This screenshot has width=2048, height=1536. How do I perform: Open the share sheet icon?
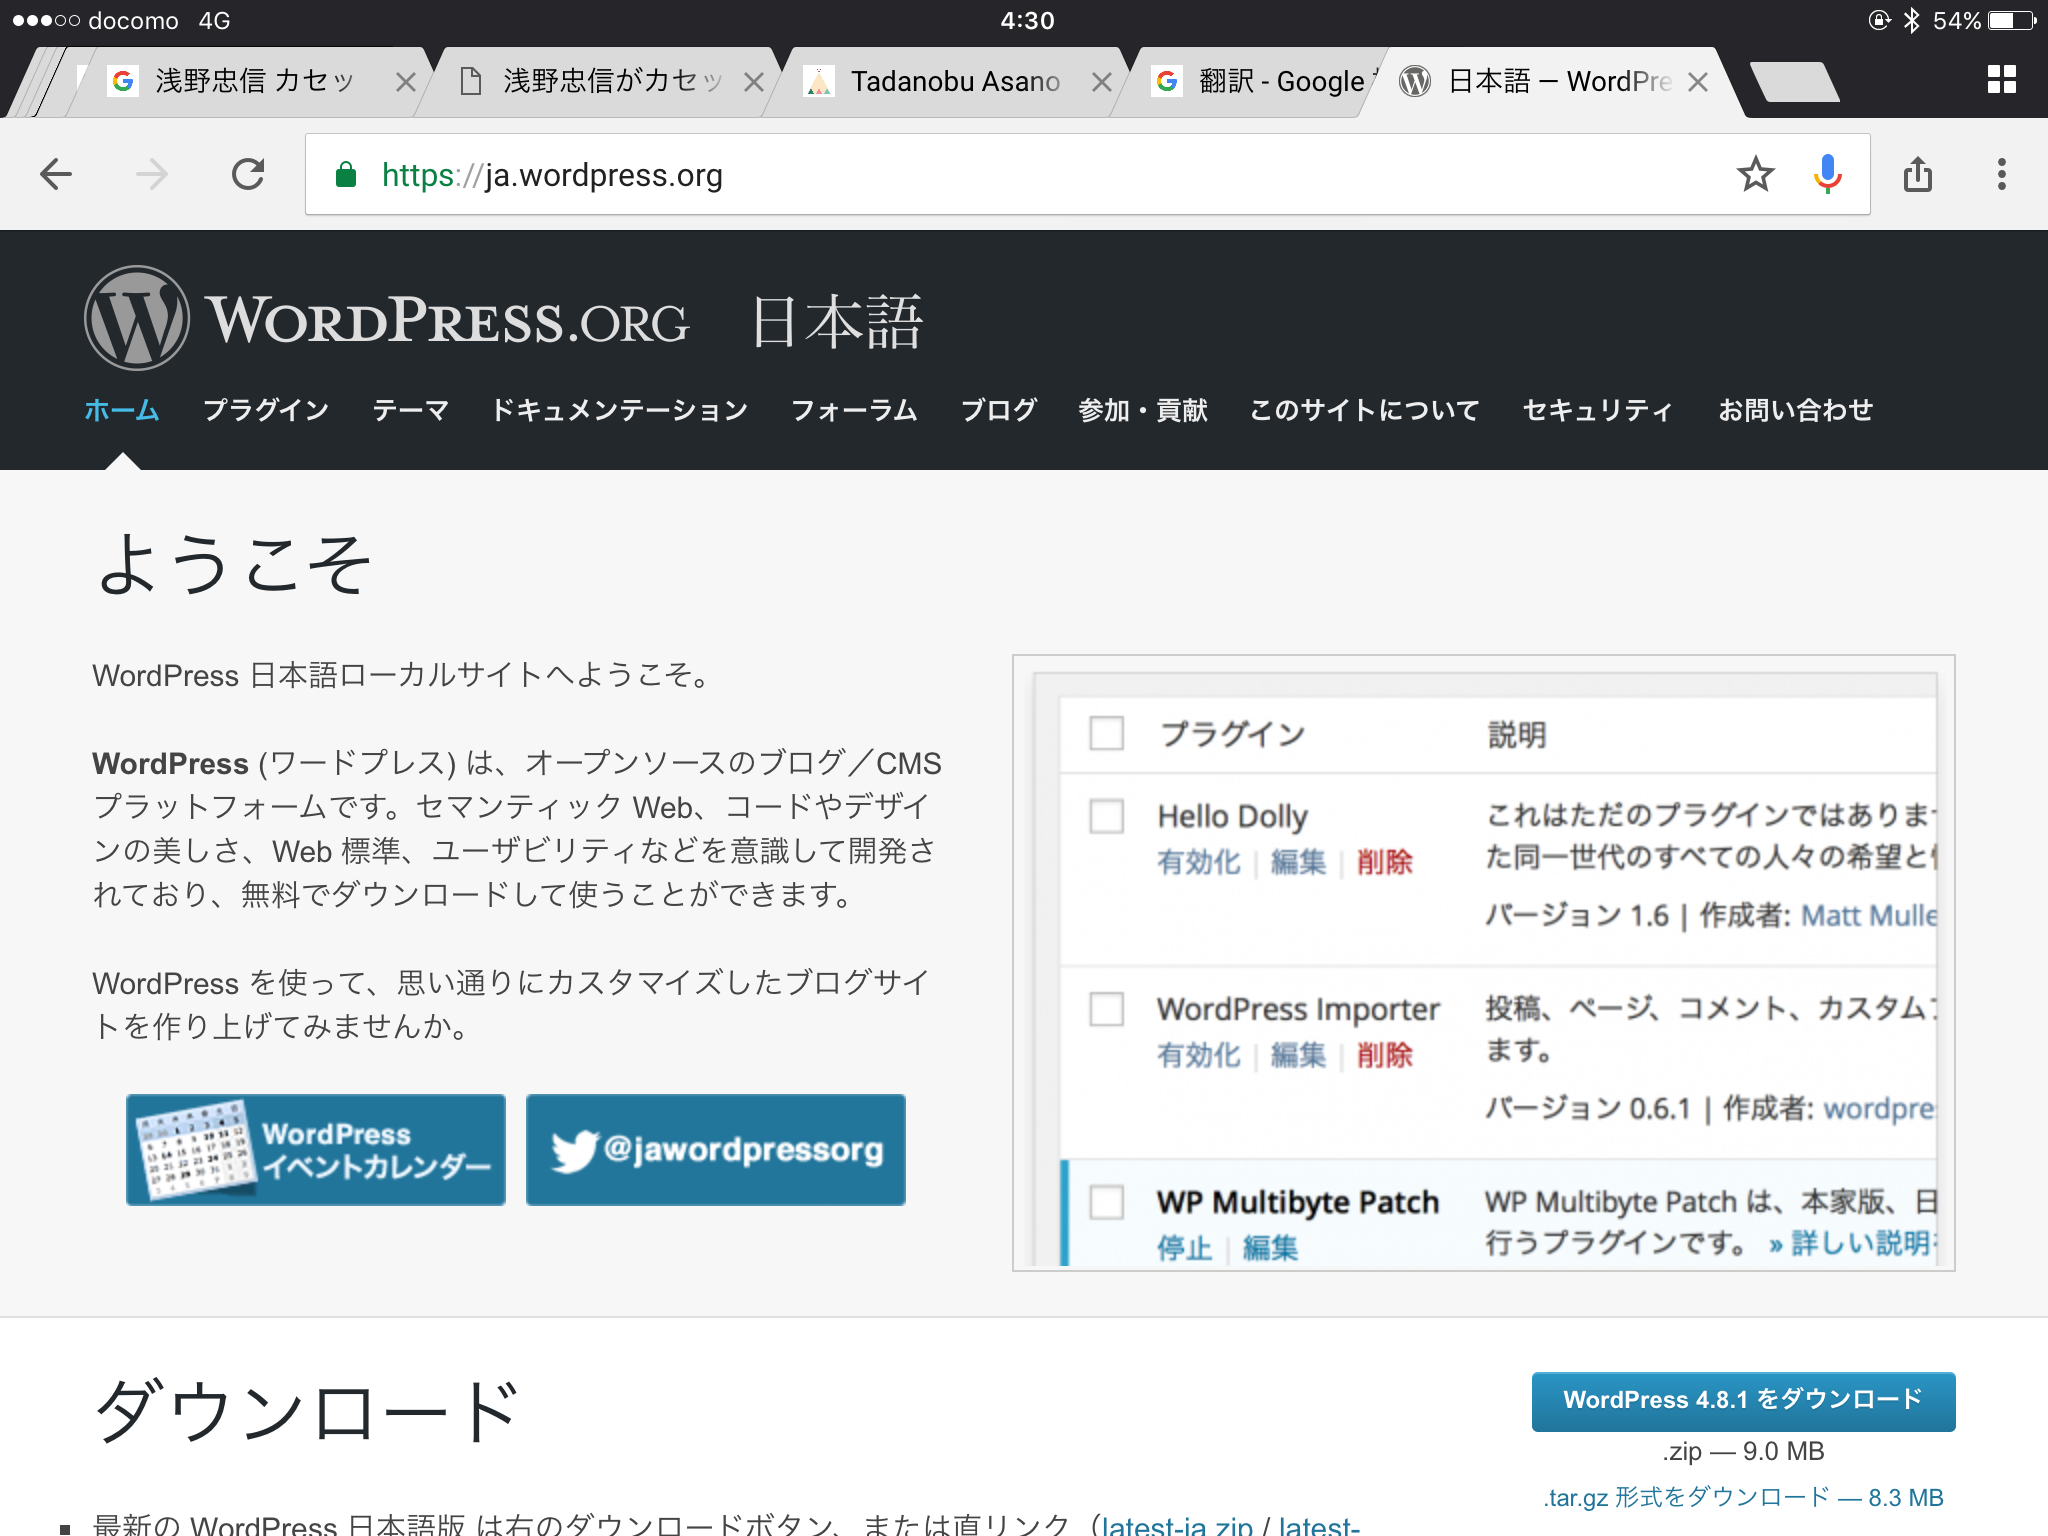pos(1917,174)
